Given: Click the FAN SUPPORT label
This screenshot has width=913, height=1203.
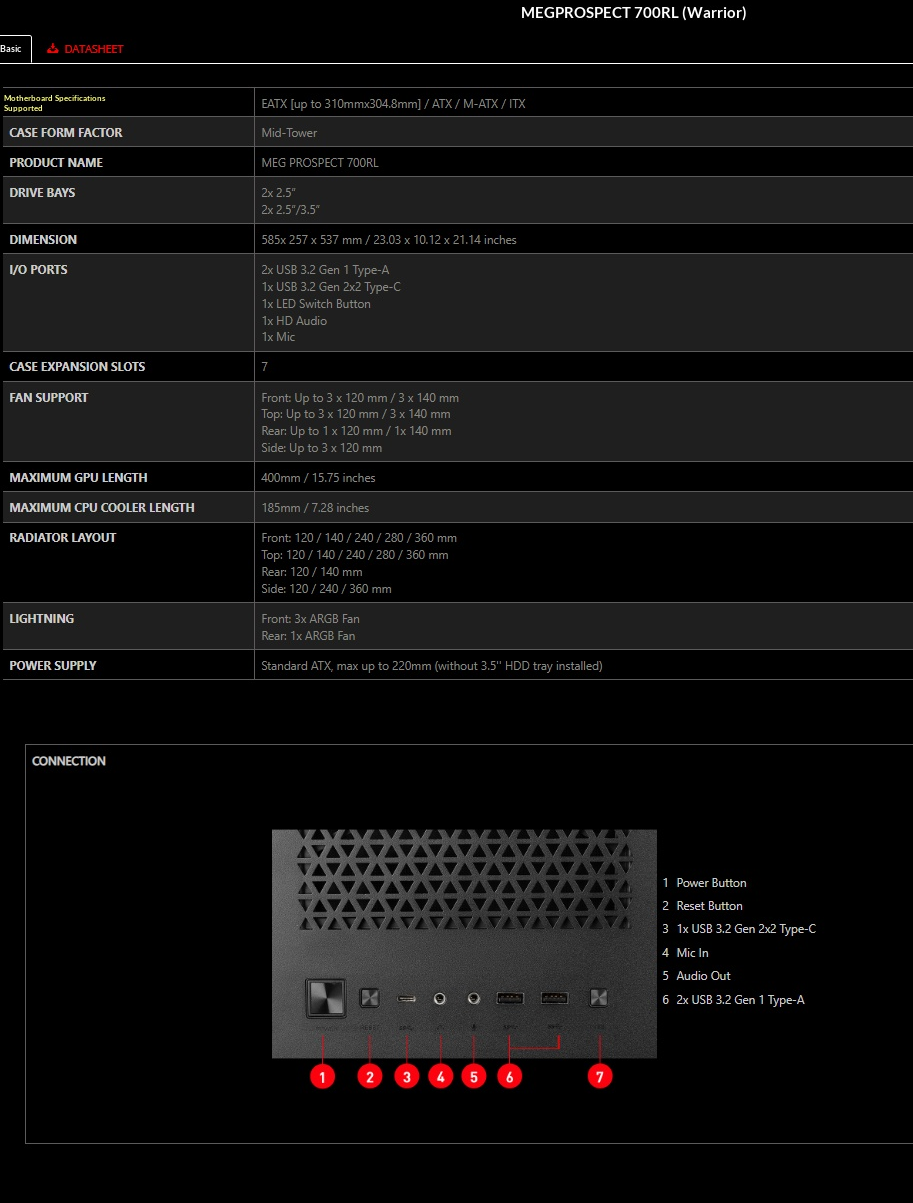Looking at the screenshot, I should [x=48, y=398].
